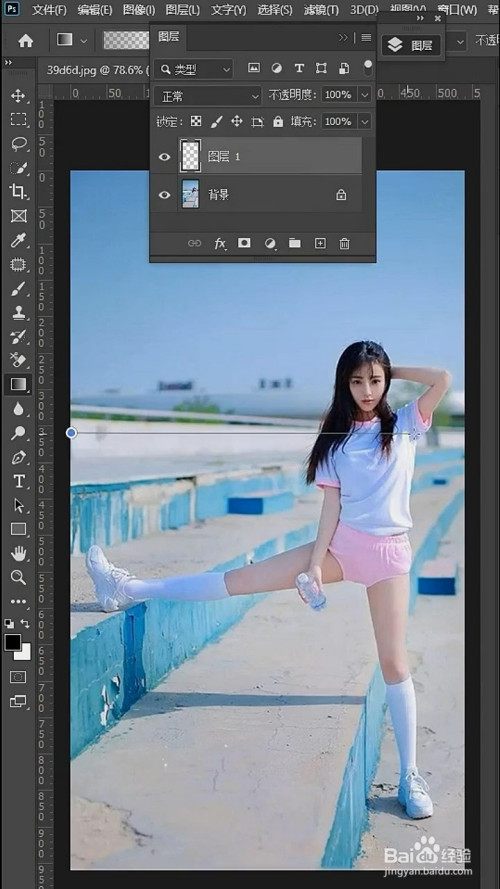The image size is (500, 889).
Task: Open the 图像(I) menu
Action: (x=139, y=10)
